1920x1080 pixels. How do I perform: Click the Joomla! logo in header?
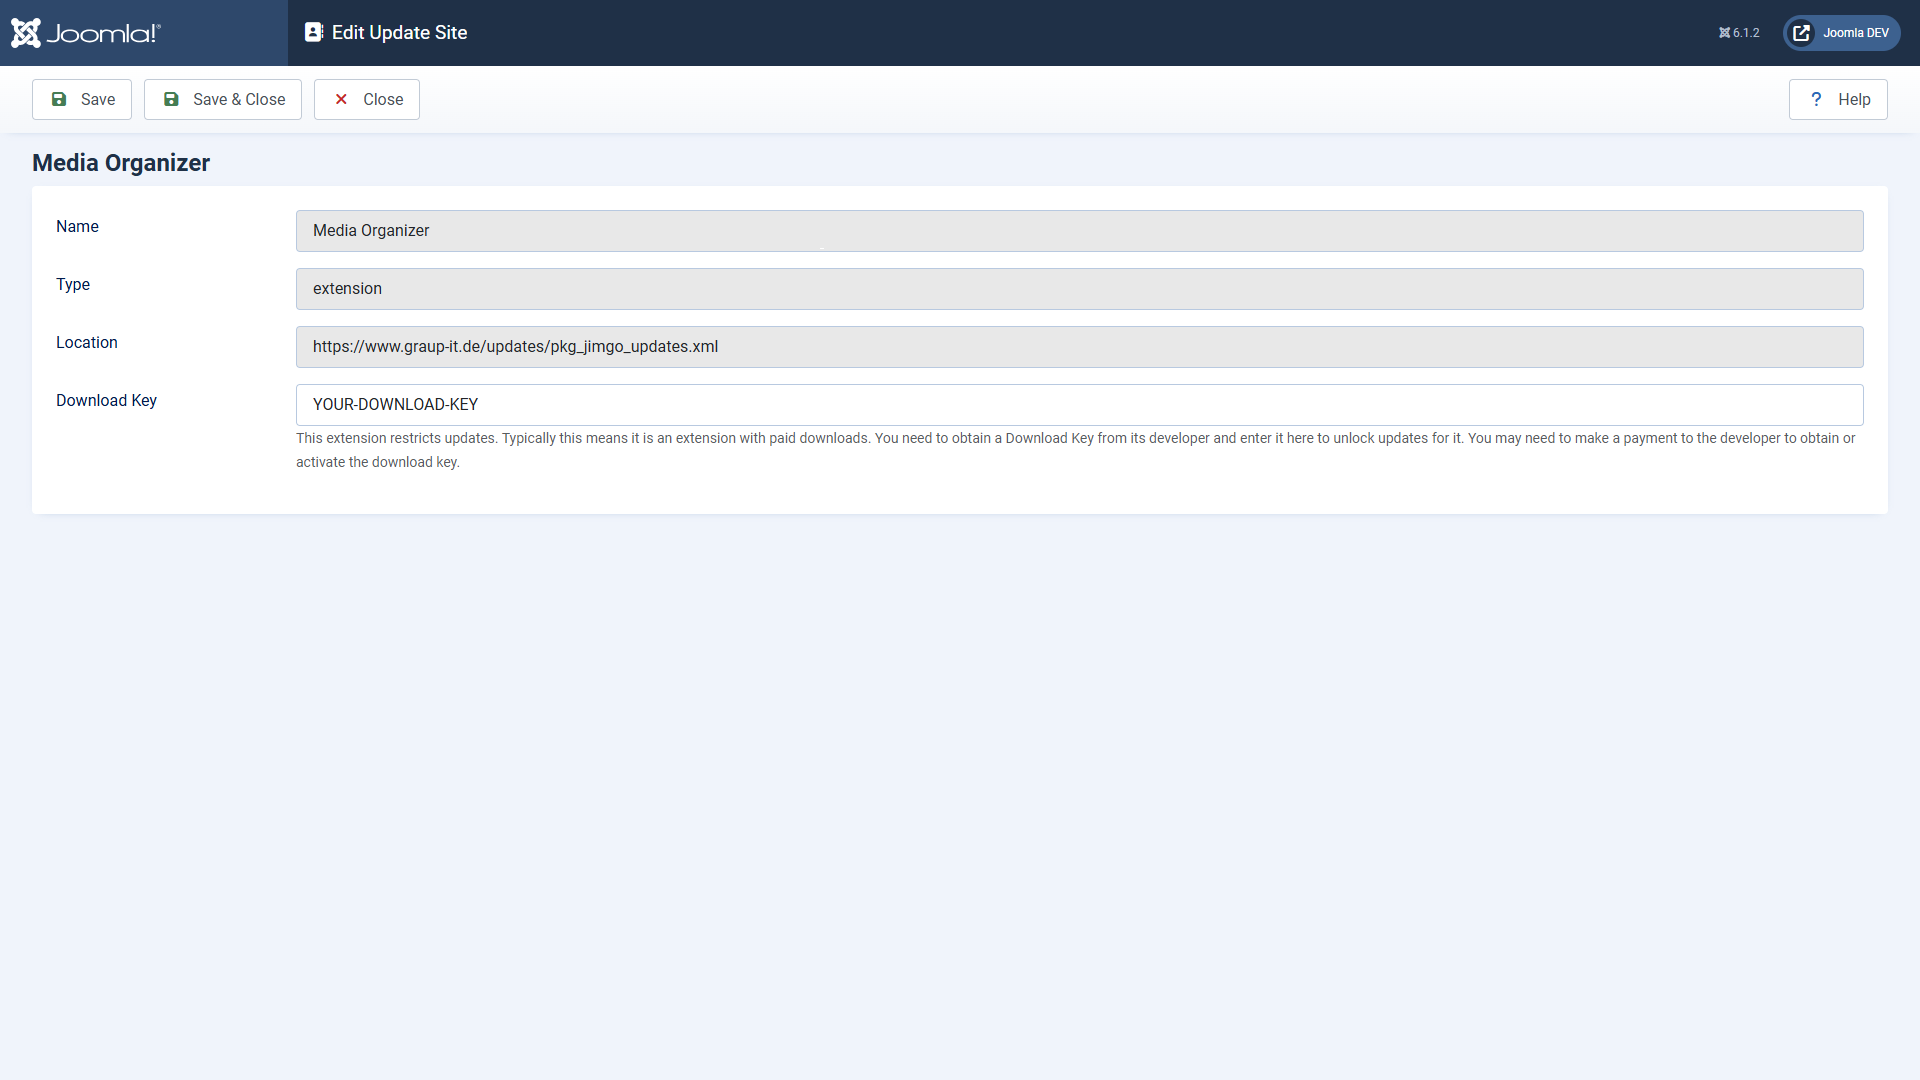(x=86, y=33)
